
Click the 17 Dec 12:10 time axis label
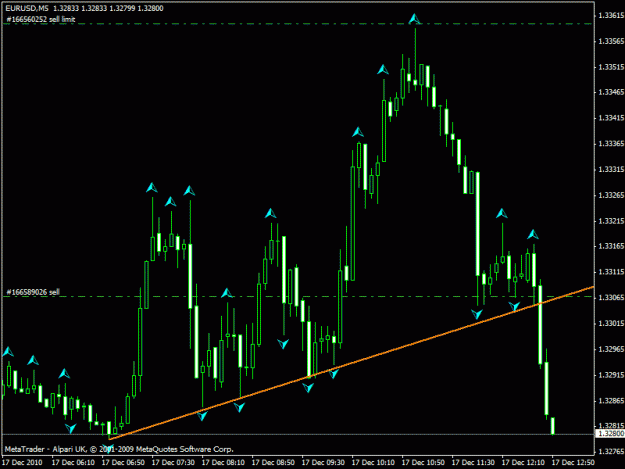[x=523, y=463]
